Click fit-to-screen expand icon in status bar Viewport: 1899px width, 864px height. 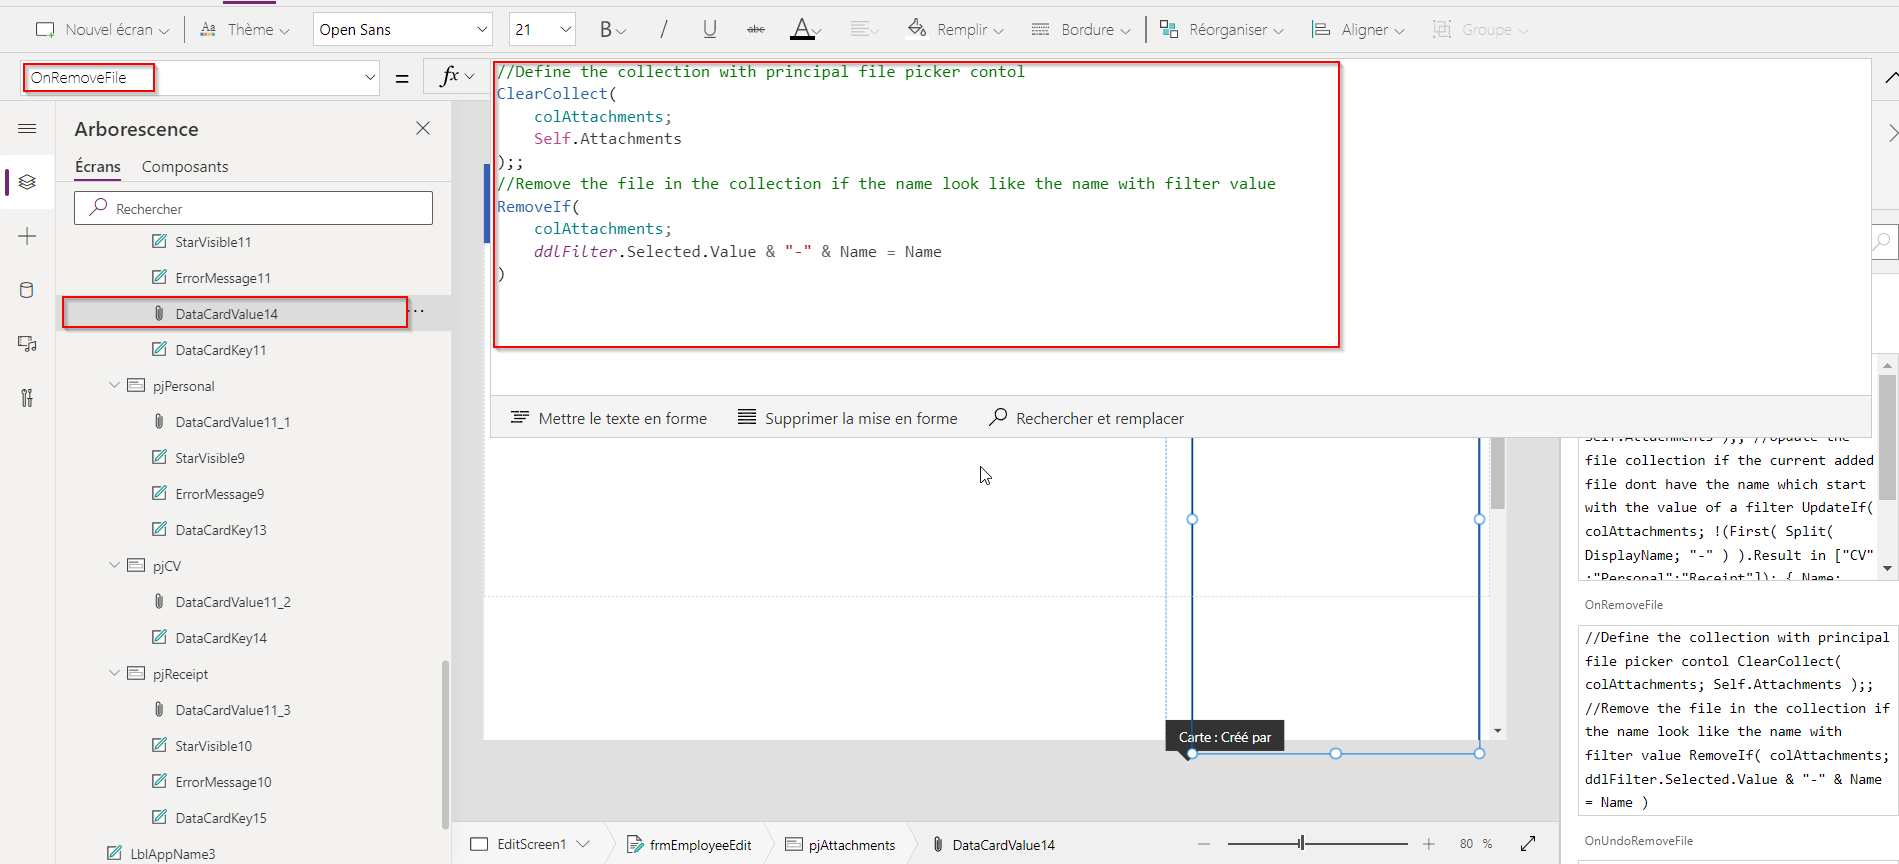(x=1528, y=844)
